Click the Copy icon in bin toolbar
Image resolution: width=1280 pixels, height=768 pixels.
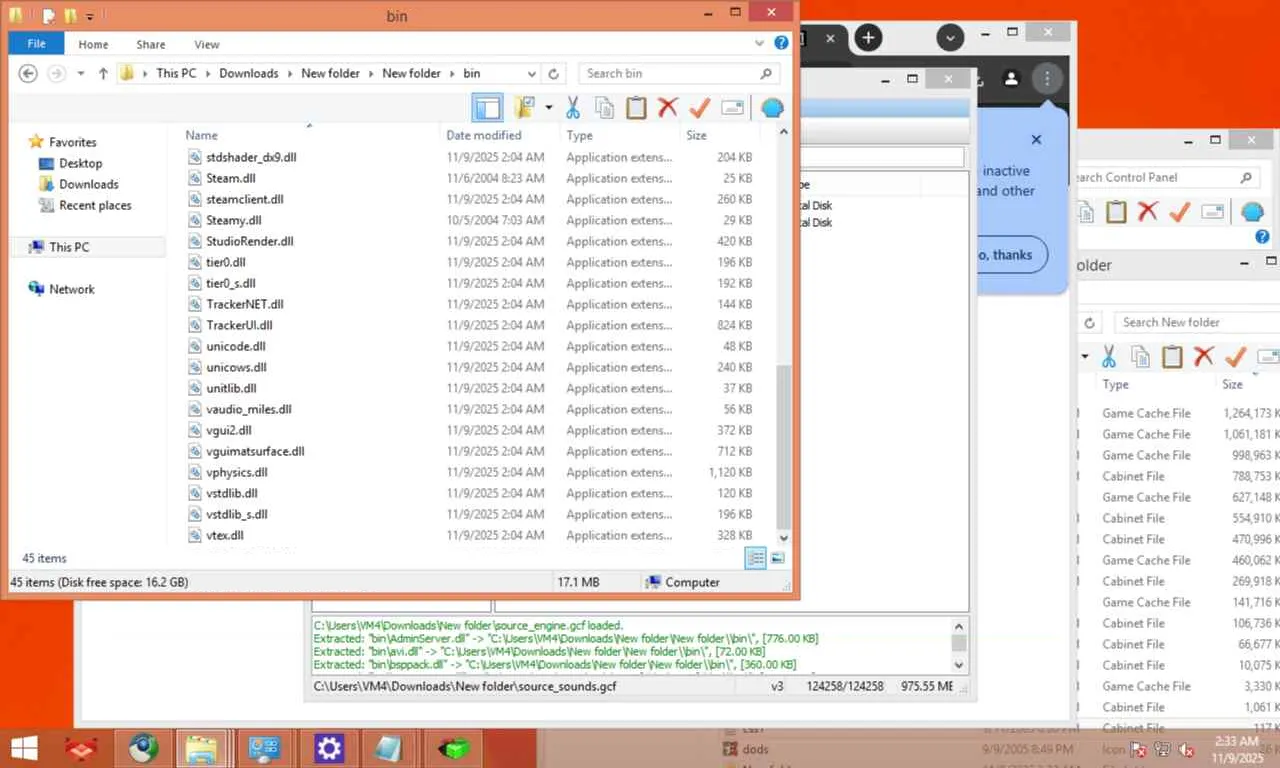(x=605, y=107)
